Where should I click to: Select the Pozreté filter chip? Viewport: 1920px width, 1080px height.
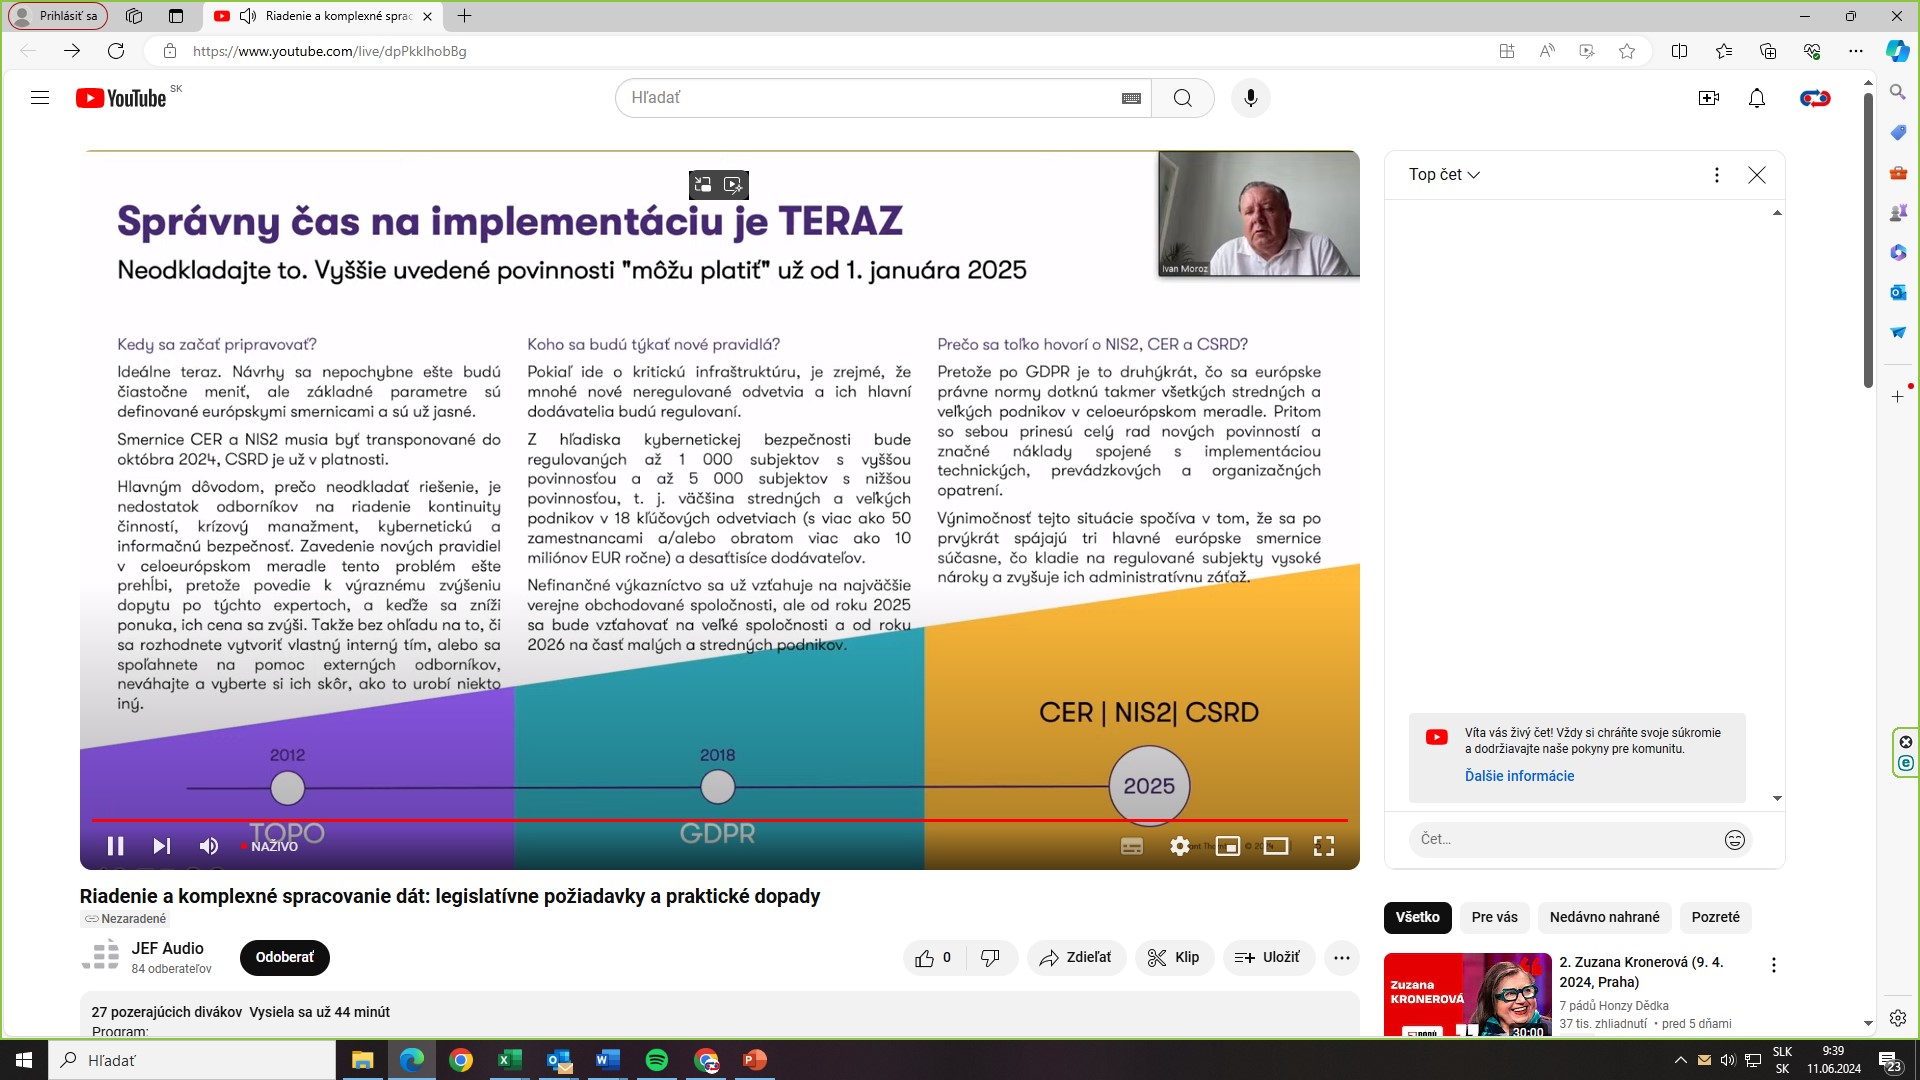coord(1715,917)
